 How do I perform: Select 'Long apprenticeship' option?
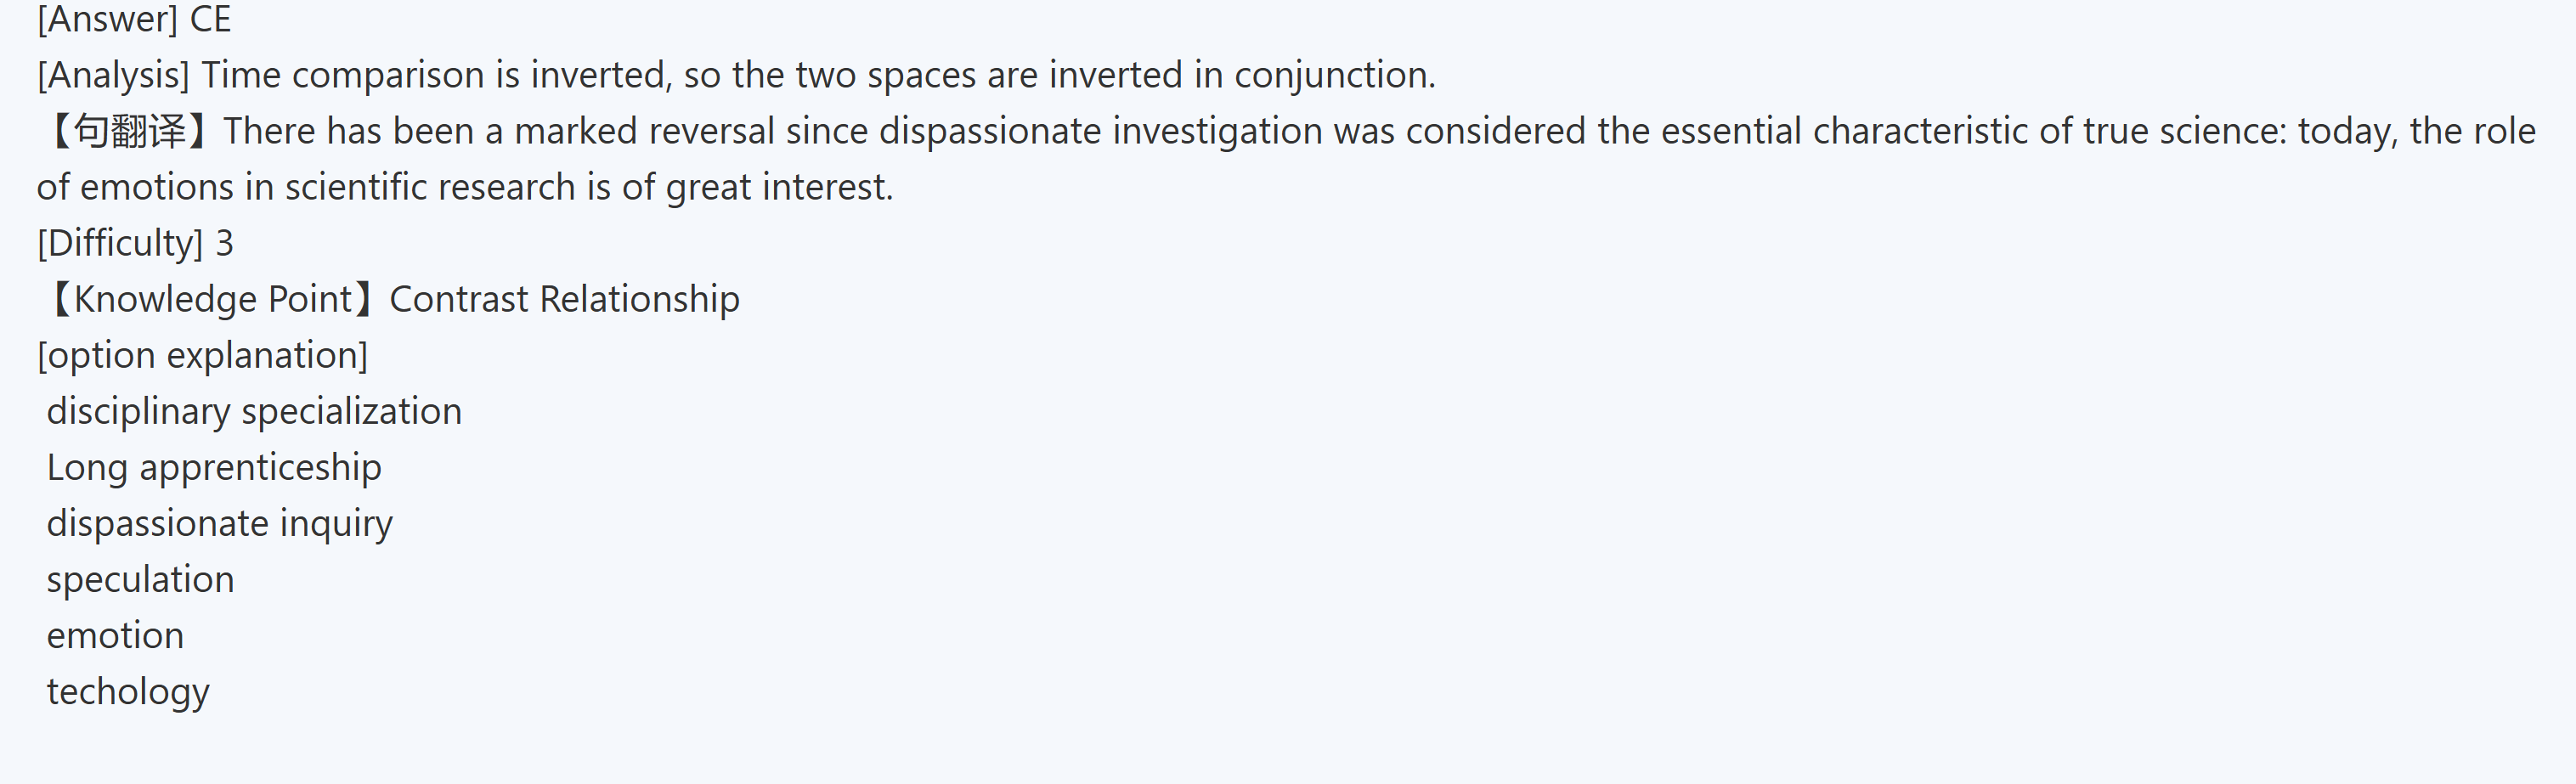pos(214,467)
